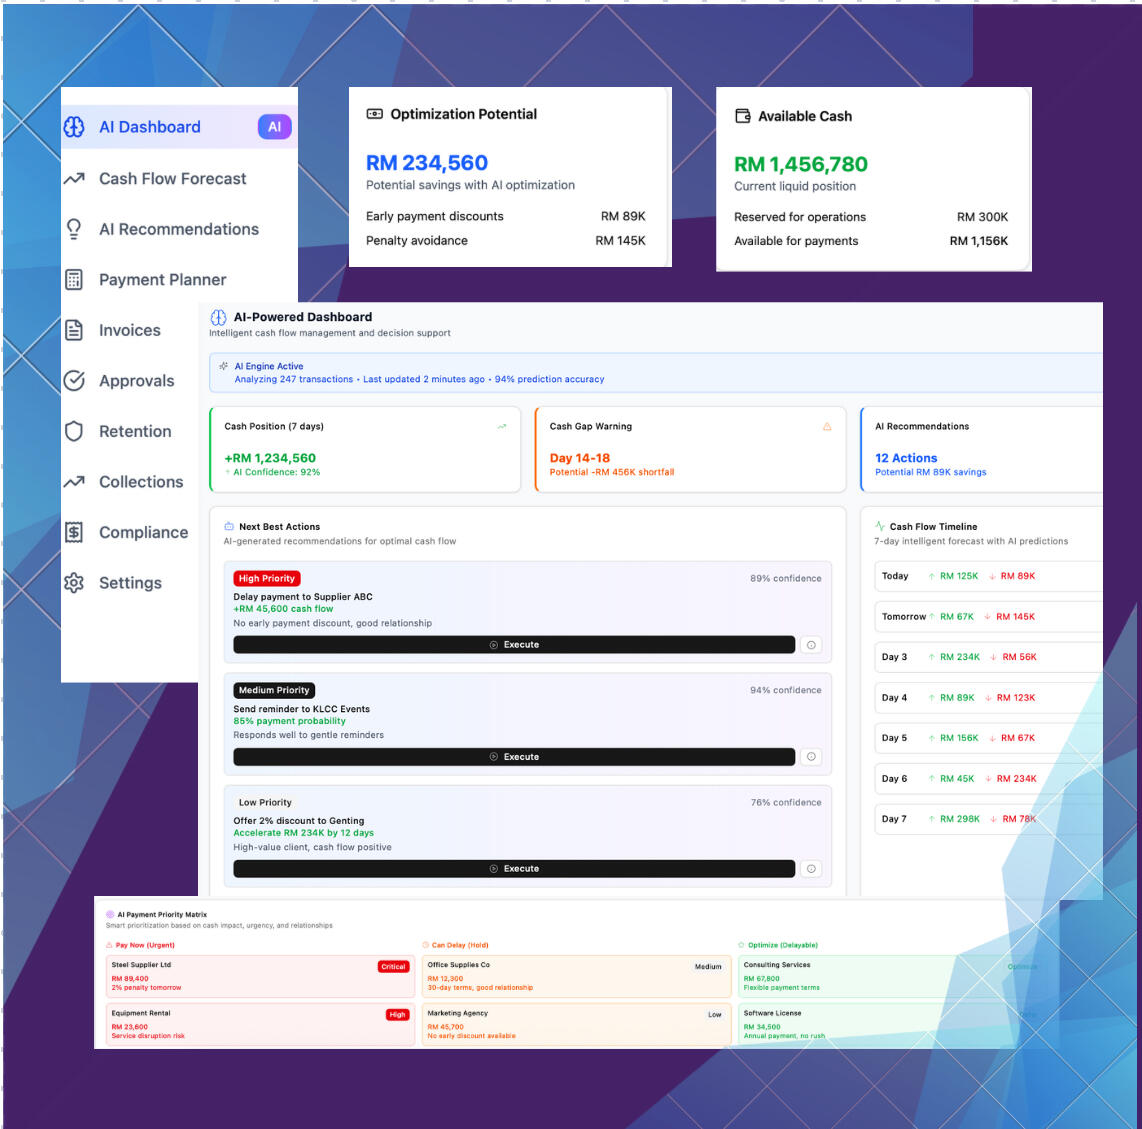
Task: Click the Retention shield icon
Action: point(74,431)
